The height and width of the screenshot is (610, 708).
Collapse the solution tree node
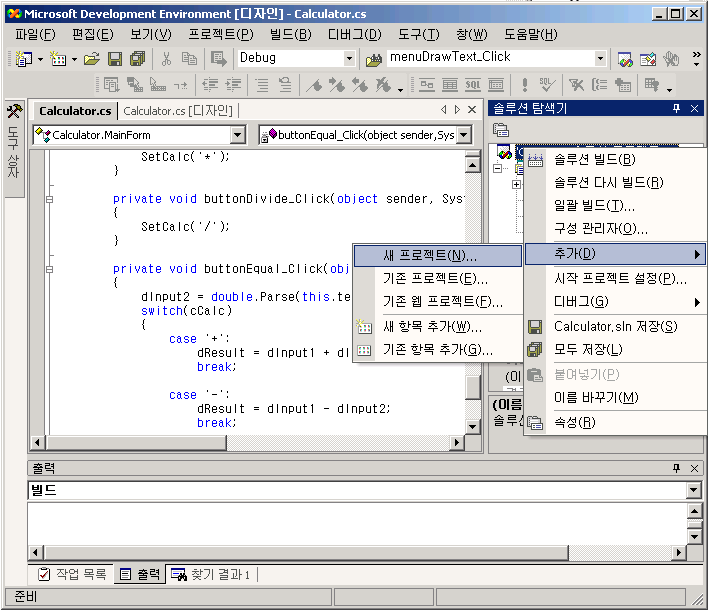coord(497,168)
